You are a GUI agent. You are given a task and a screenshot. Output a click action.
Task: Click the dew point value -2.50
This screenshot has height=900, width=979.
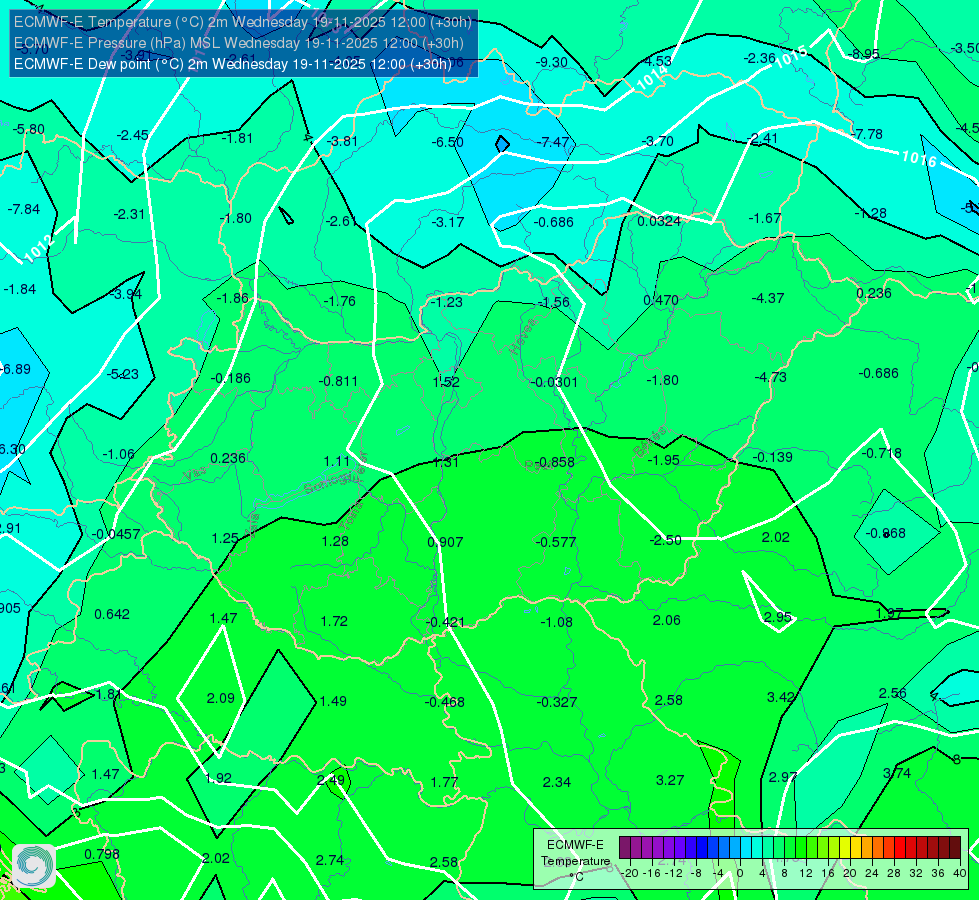tap(665, 540)
